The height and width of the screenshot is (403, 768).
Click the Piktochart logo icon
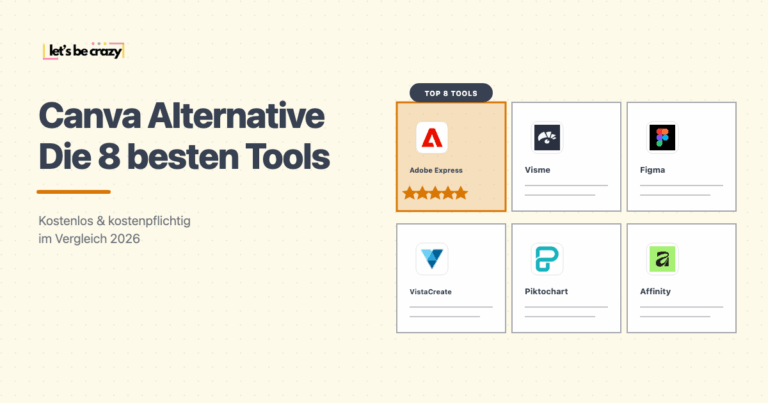click(547, 259)
